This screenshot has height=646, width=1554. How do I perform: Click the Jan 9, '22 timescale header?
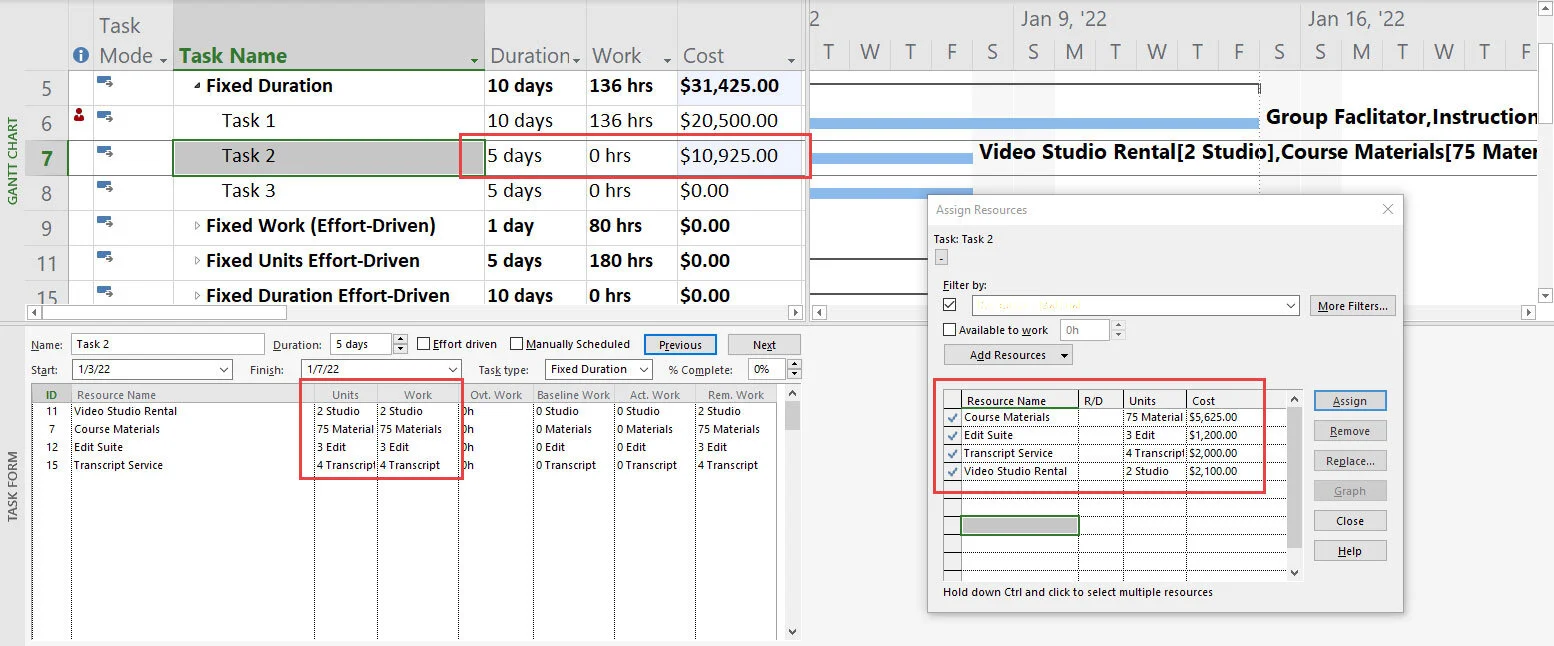1063,19
